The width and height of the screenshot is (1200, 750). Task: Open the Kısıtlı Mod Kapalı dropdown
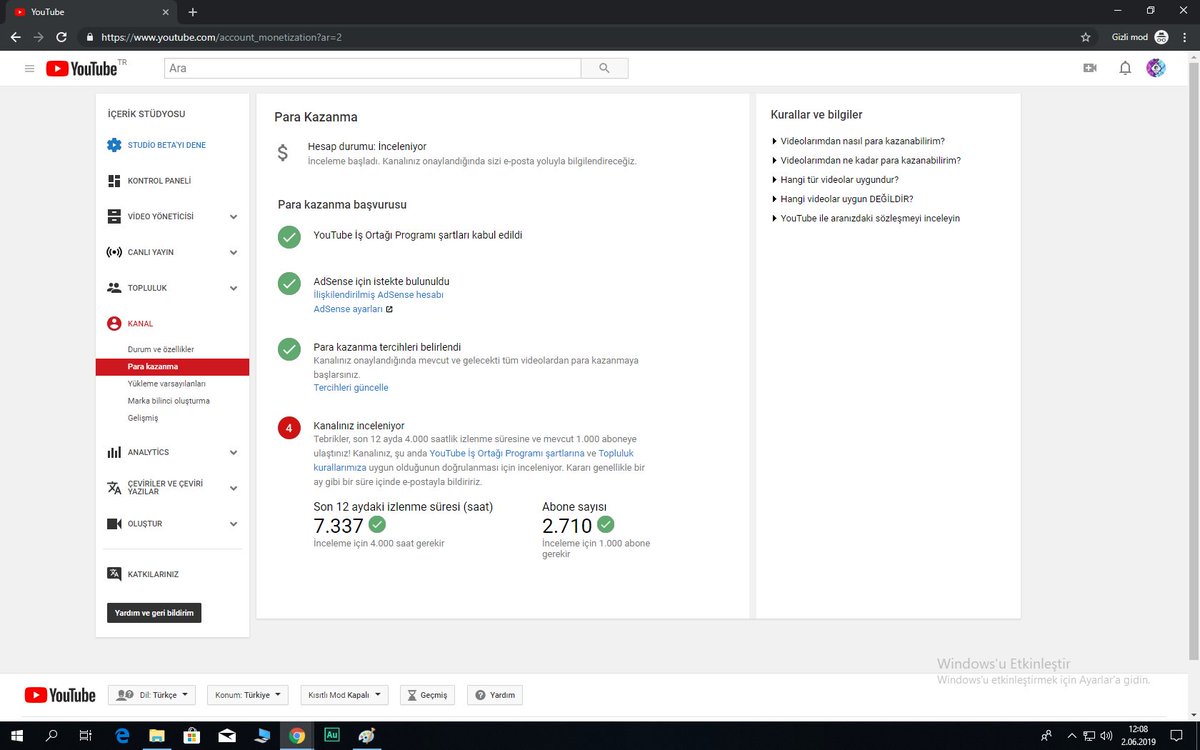click(x=344, y=695)
